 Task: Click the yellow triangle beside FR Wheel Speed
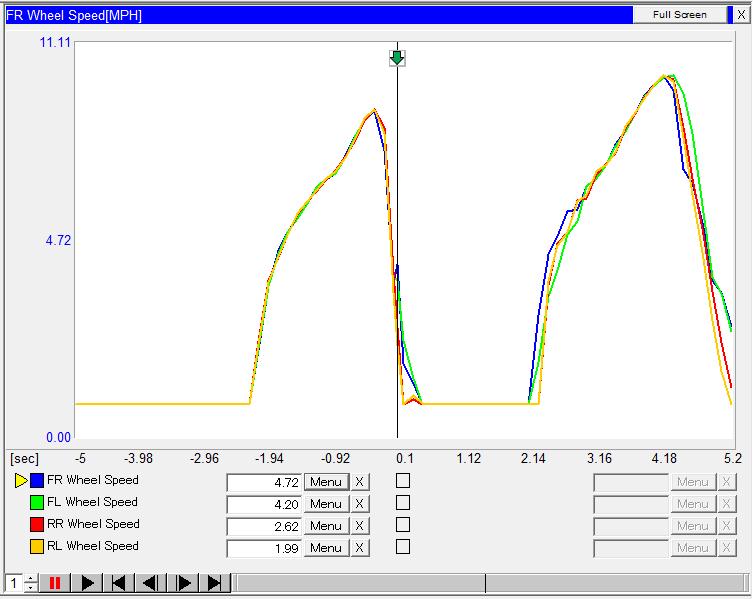click(20, 481)
